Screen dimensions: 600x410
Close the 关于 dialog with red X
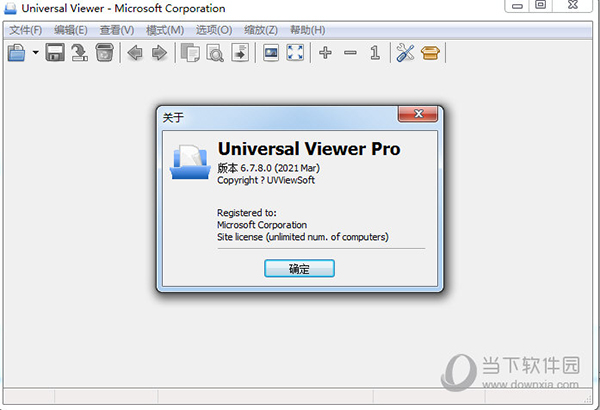point(418,114)
